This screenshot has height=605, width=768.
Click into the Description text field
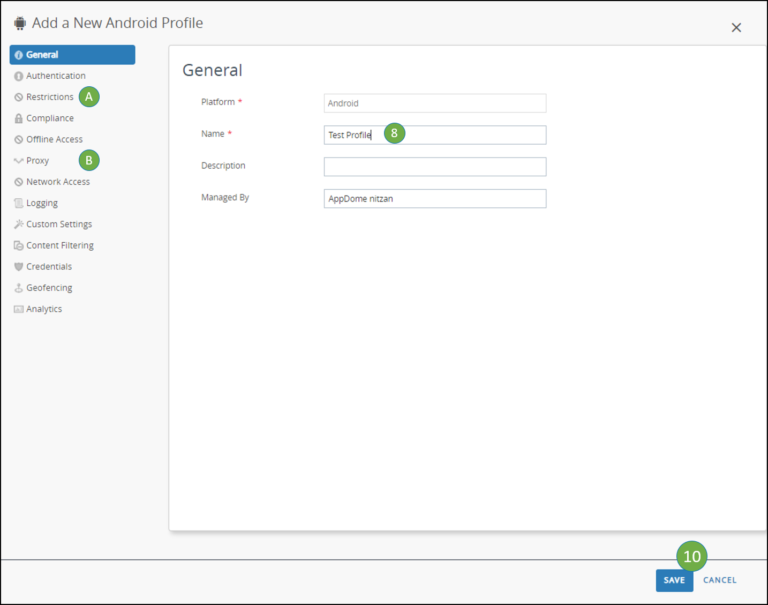tap(435, 167)
